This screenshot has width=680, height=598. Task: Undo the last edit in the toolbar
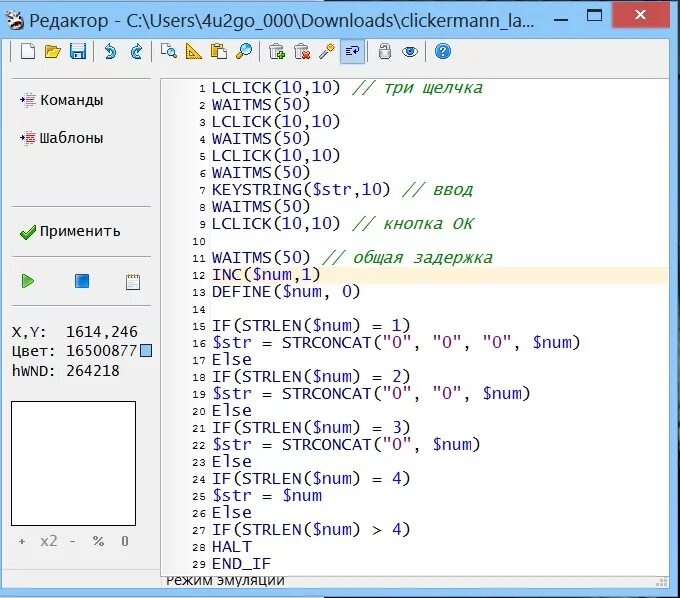[111, 52]
